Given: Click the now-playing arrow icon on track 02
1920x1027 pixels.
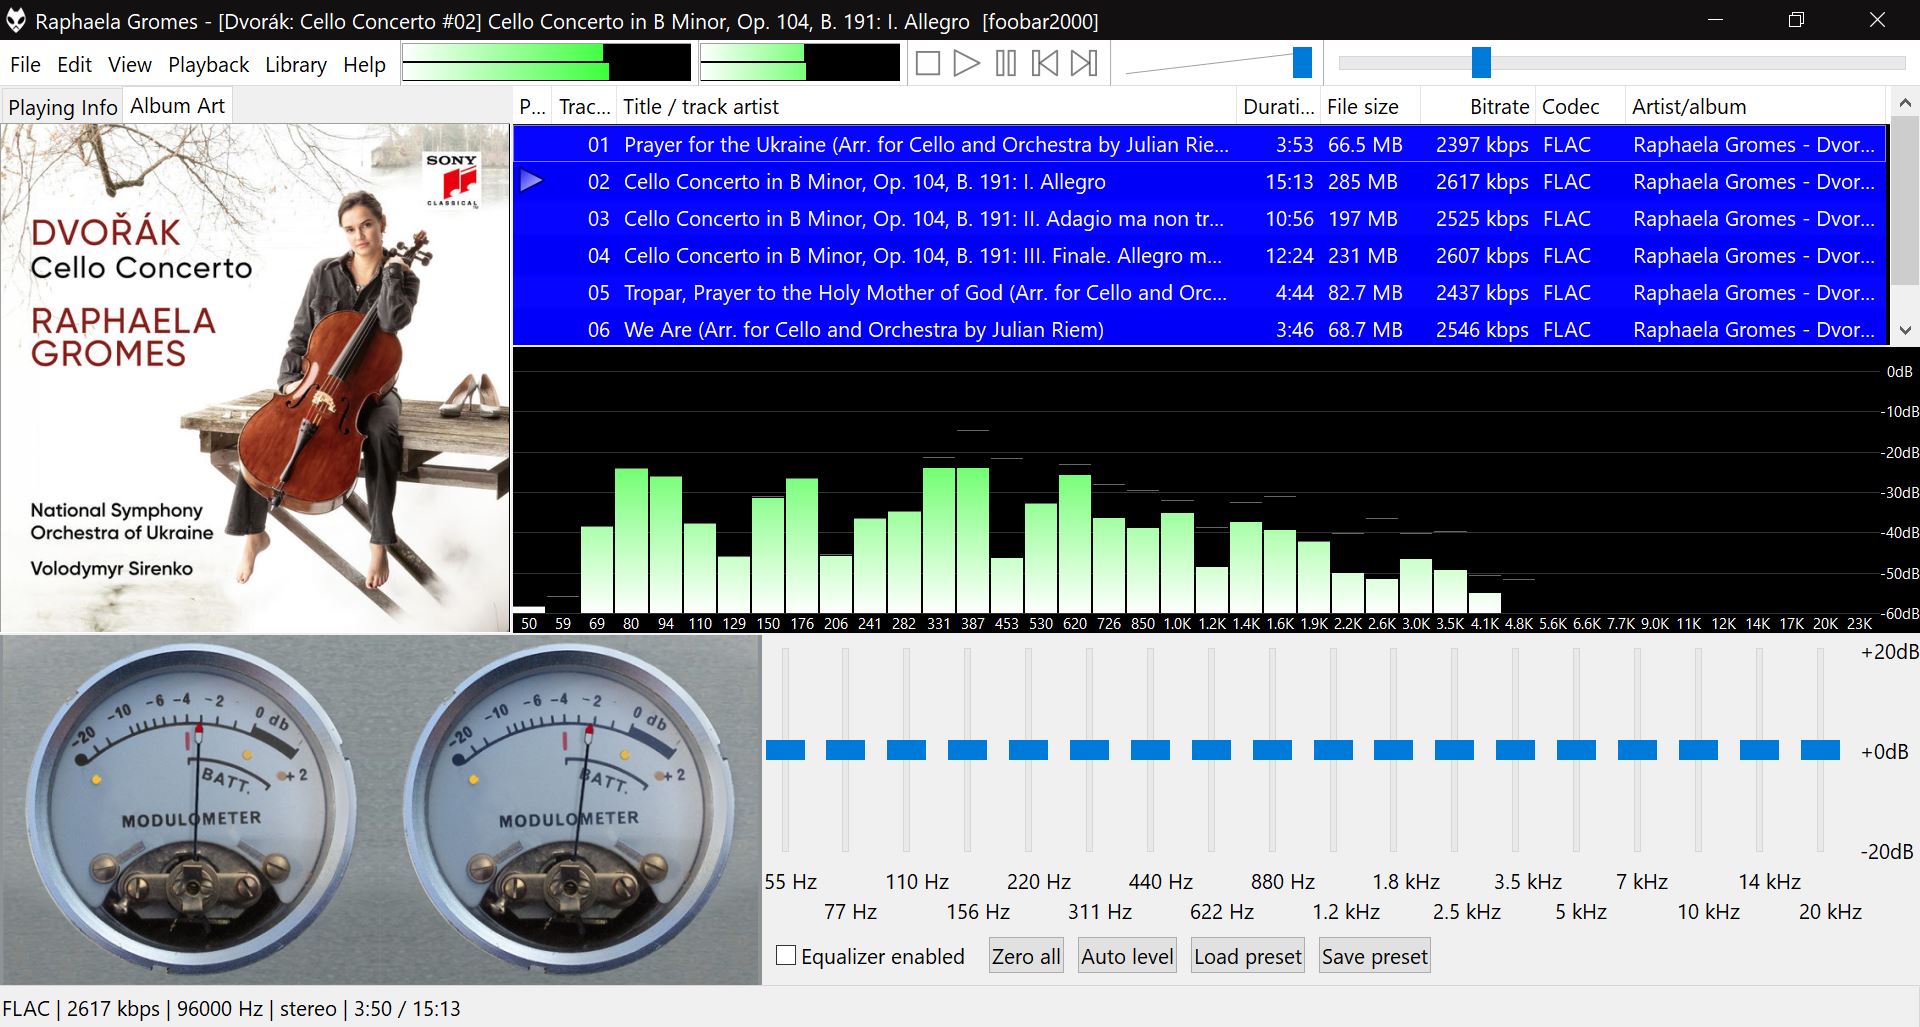Looking at the screenshot, I should point(532,181).
